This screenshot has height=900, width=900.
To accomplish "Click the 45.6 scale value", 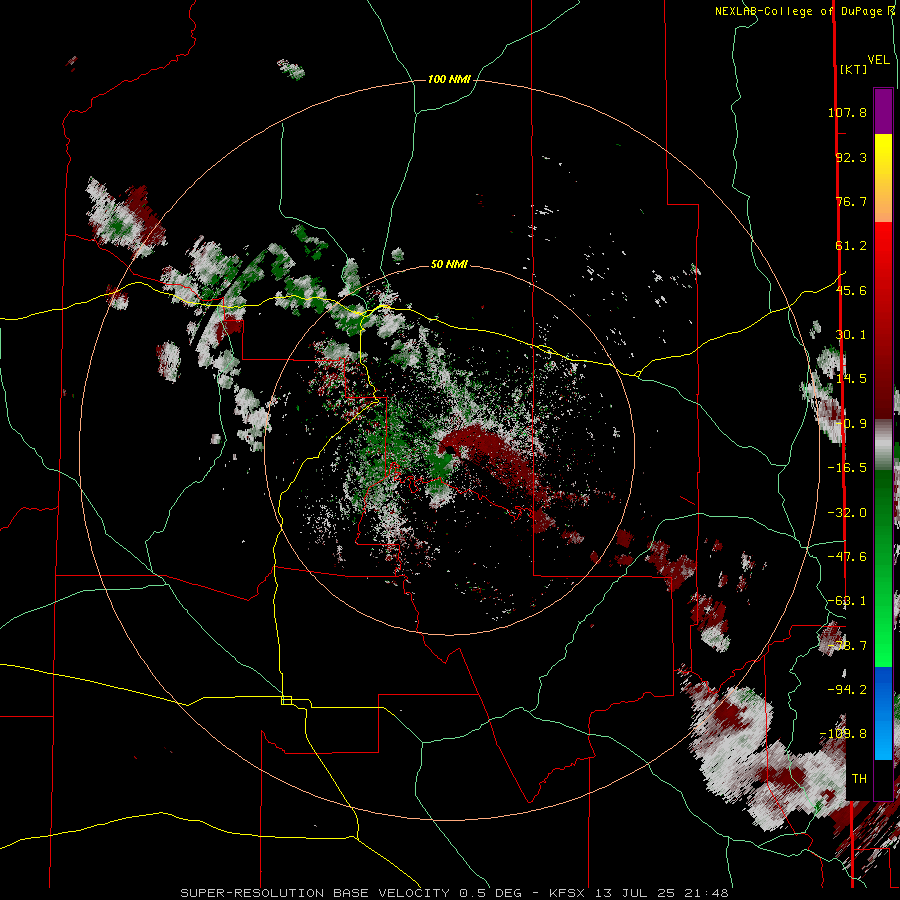I will click(851, 290).
